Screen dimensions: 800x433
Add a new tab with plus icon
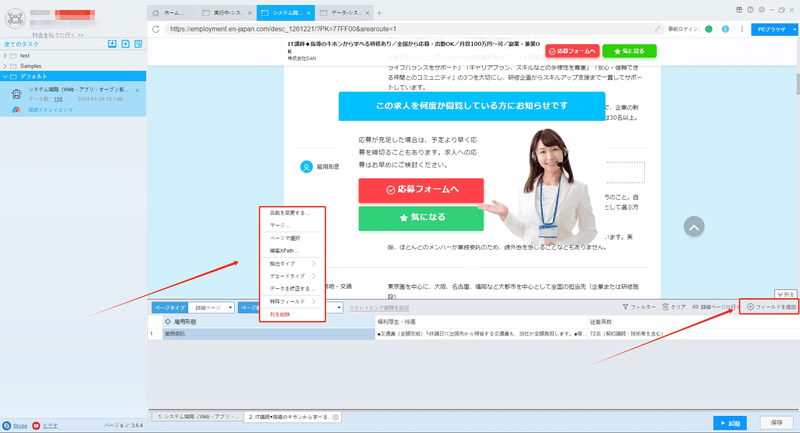tap(379, 13)
